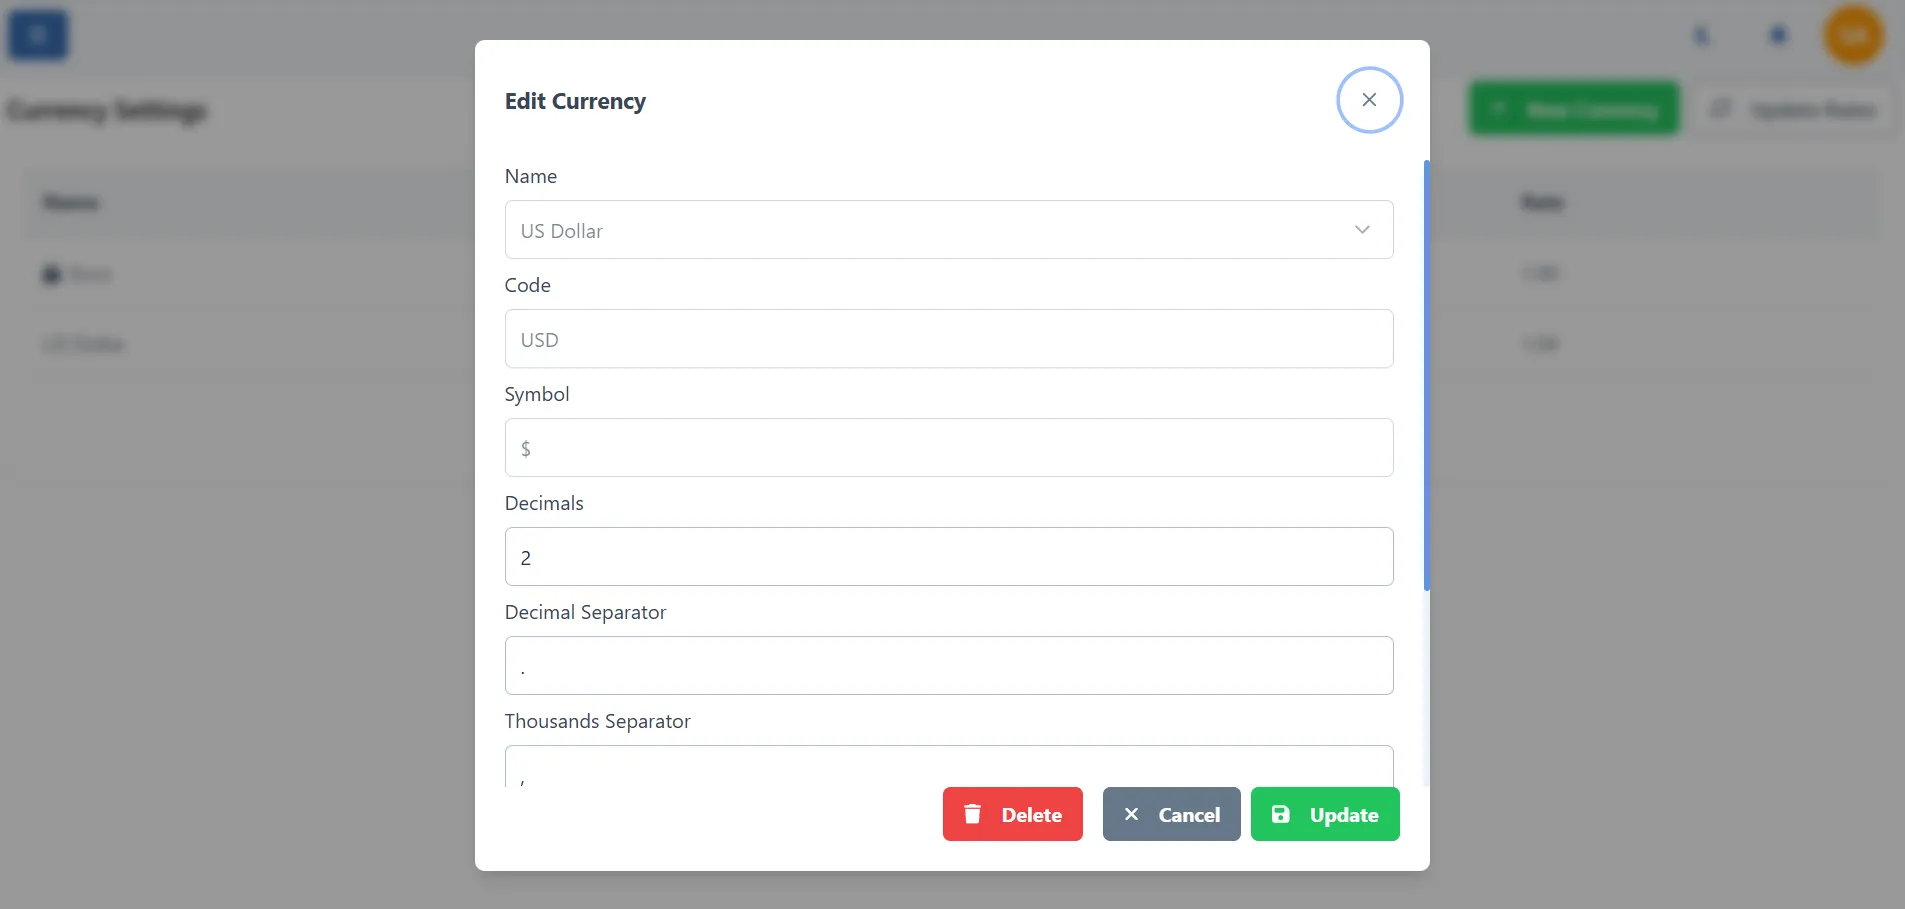Click the save disk icon on Update button
Screen dimensions: 1905x909
click(1283, 814)
